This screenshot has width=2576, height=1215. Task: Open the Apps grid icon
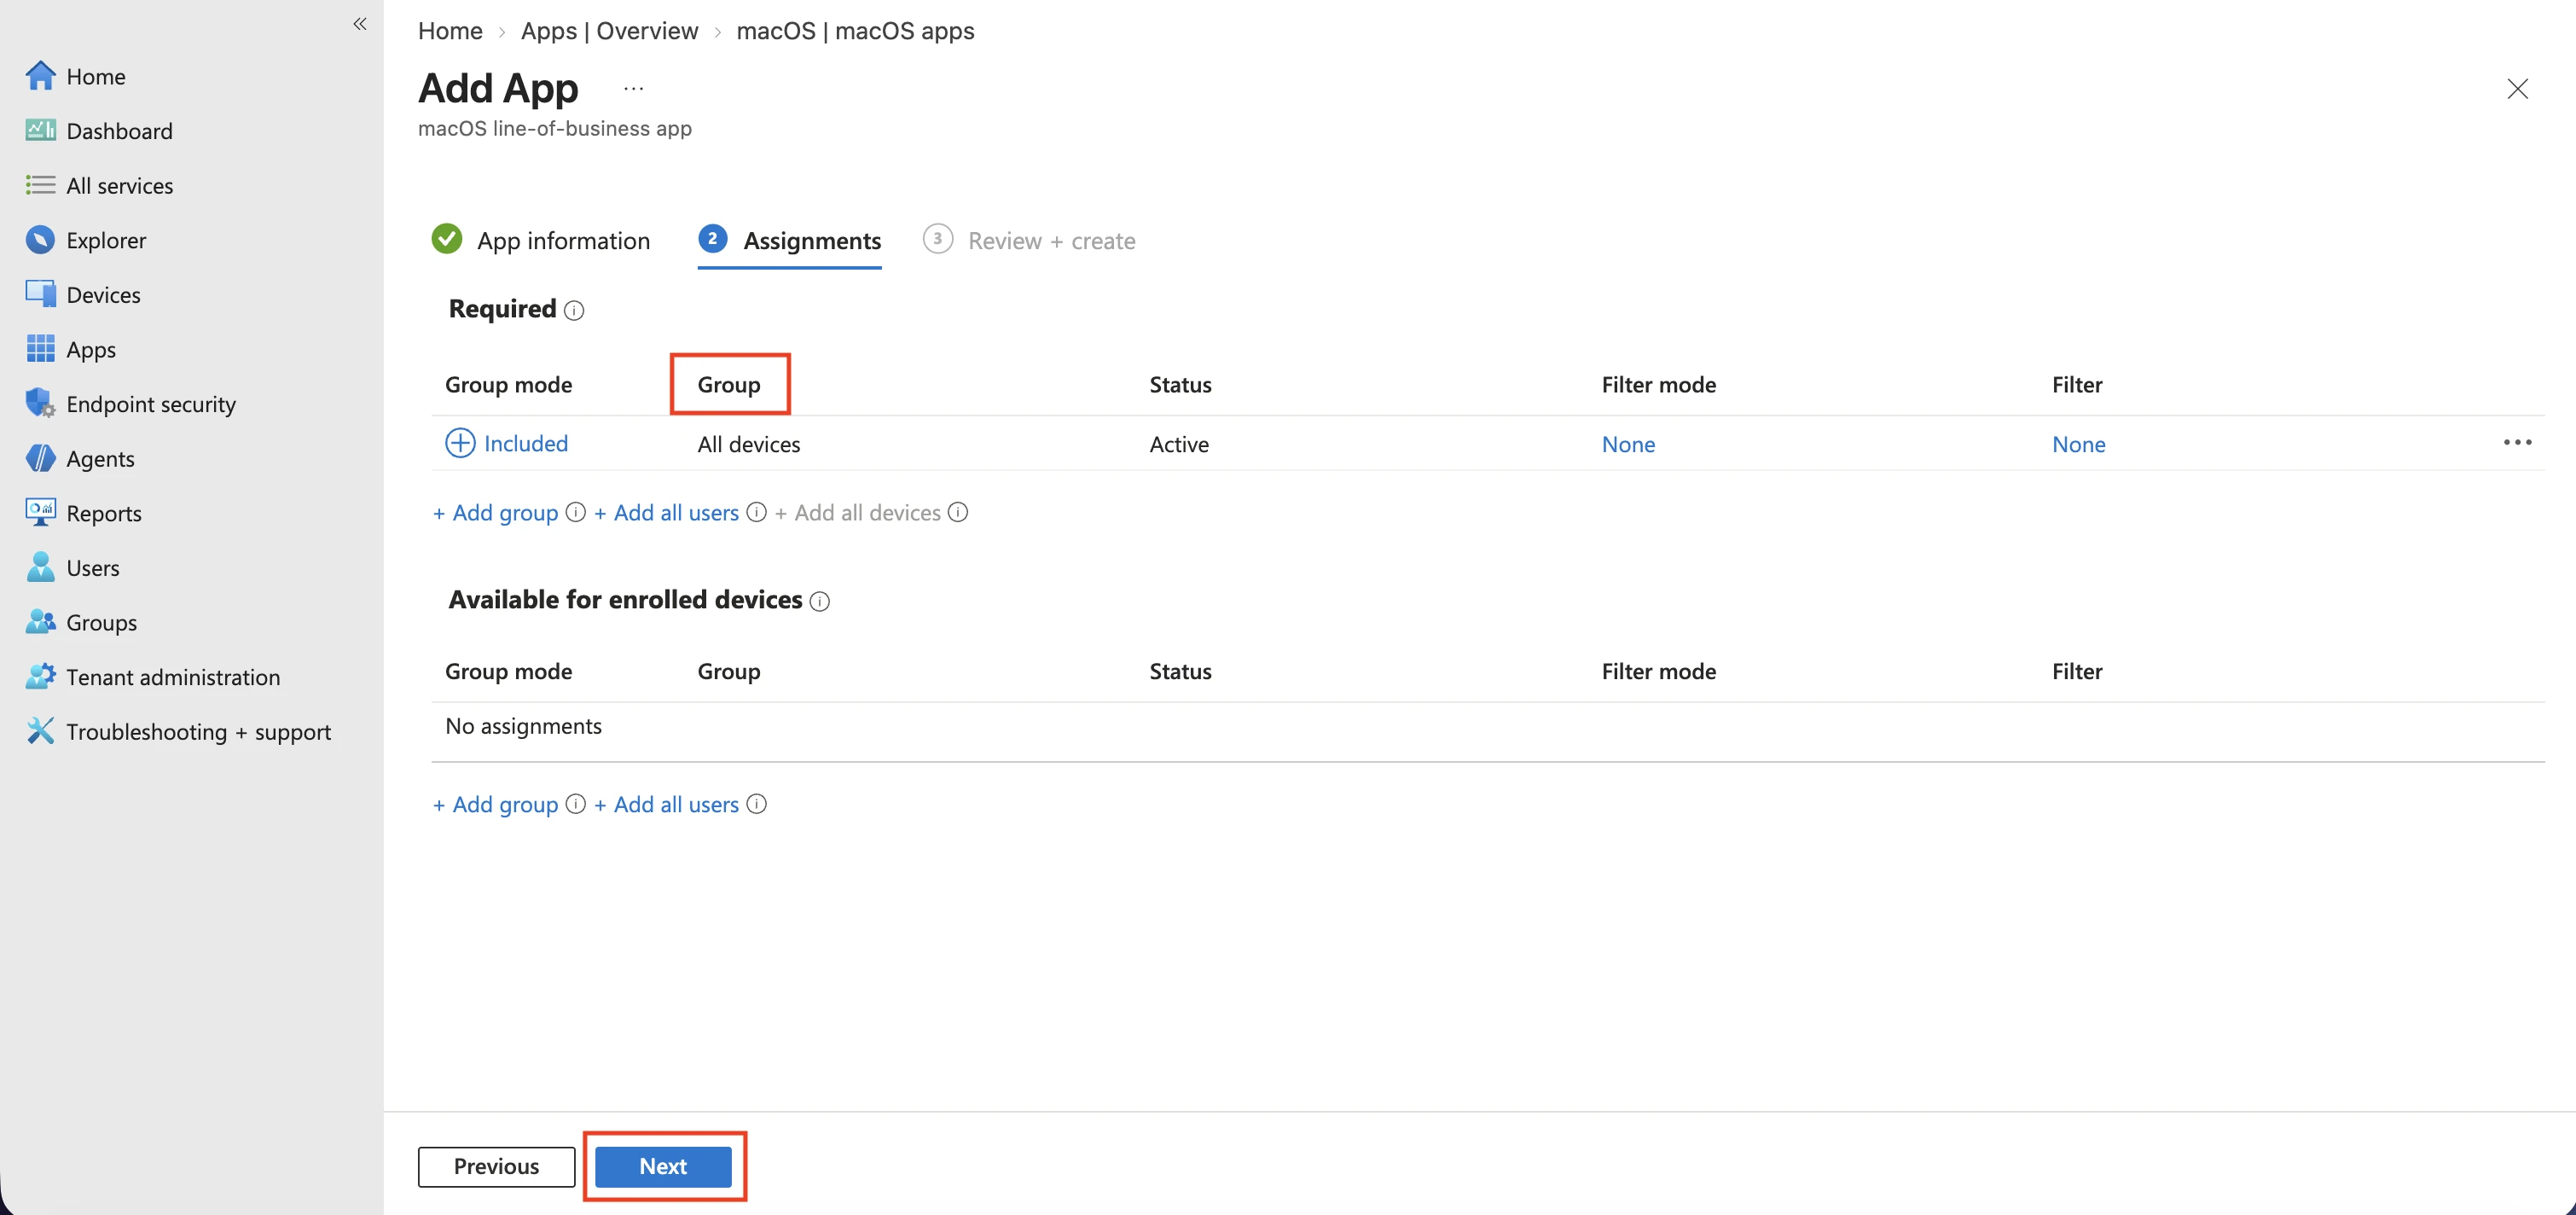(40, 349)
